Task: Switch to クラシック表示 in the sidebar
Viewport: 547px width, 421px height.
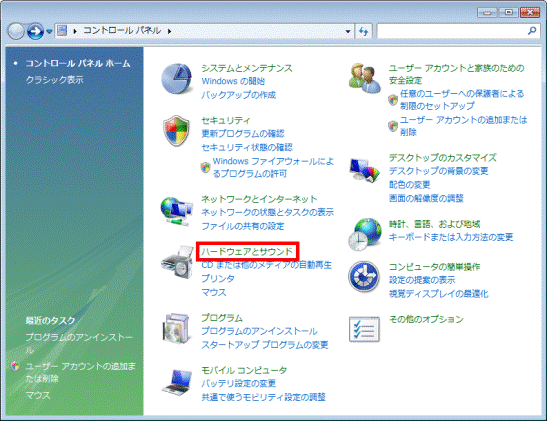Action: click(54, 80)
